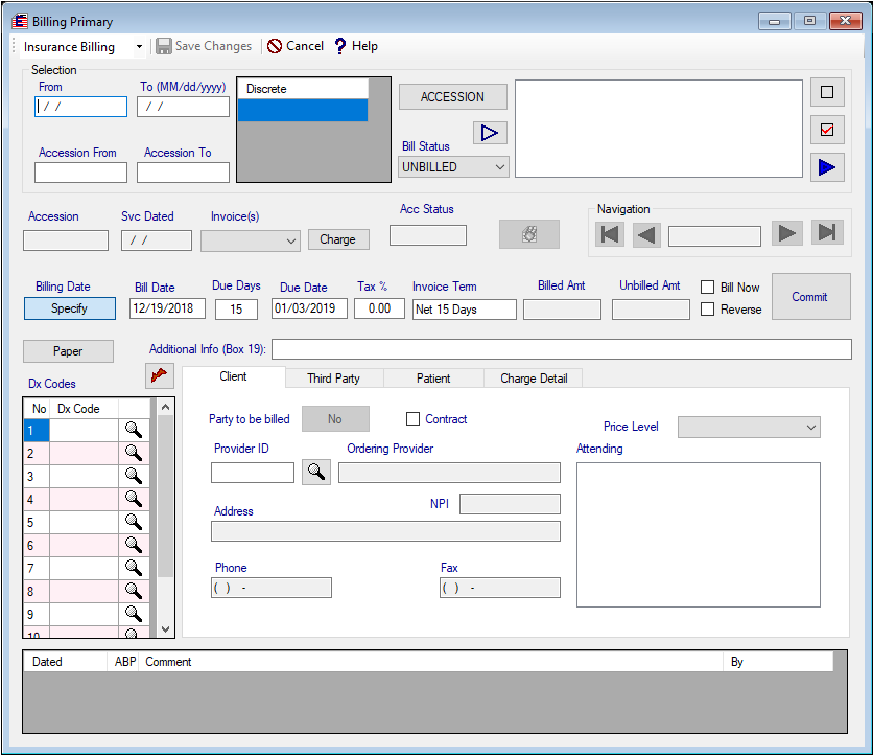Check the Contract checkbox
The height and width of the screenshot is (756, 873).
(413, 419)
